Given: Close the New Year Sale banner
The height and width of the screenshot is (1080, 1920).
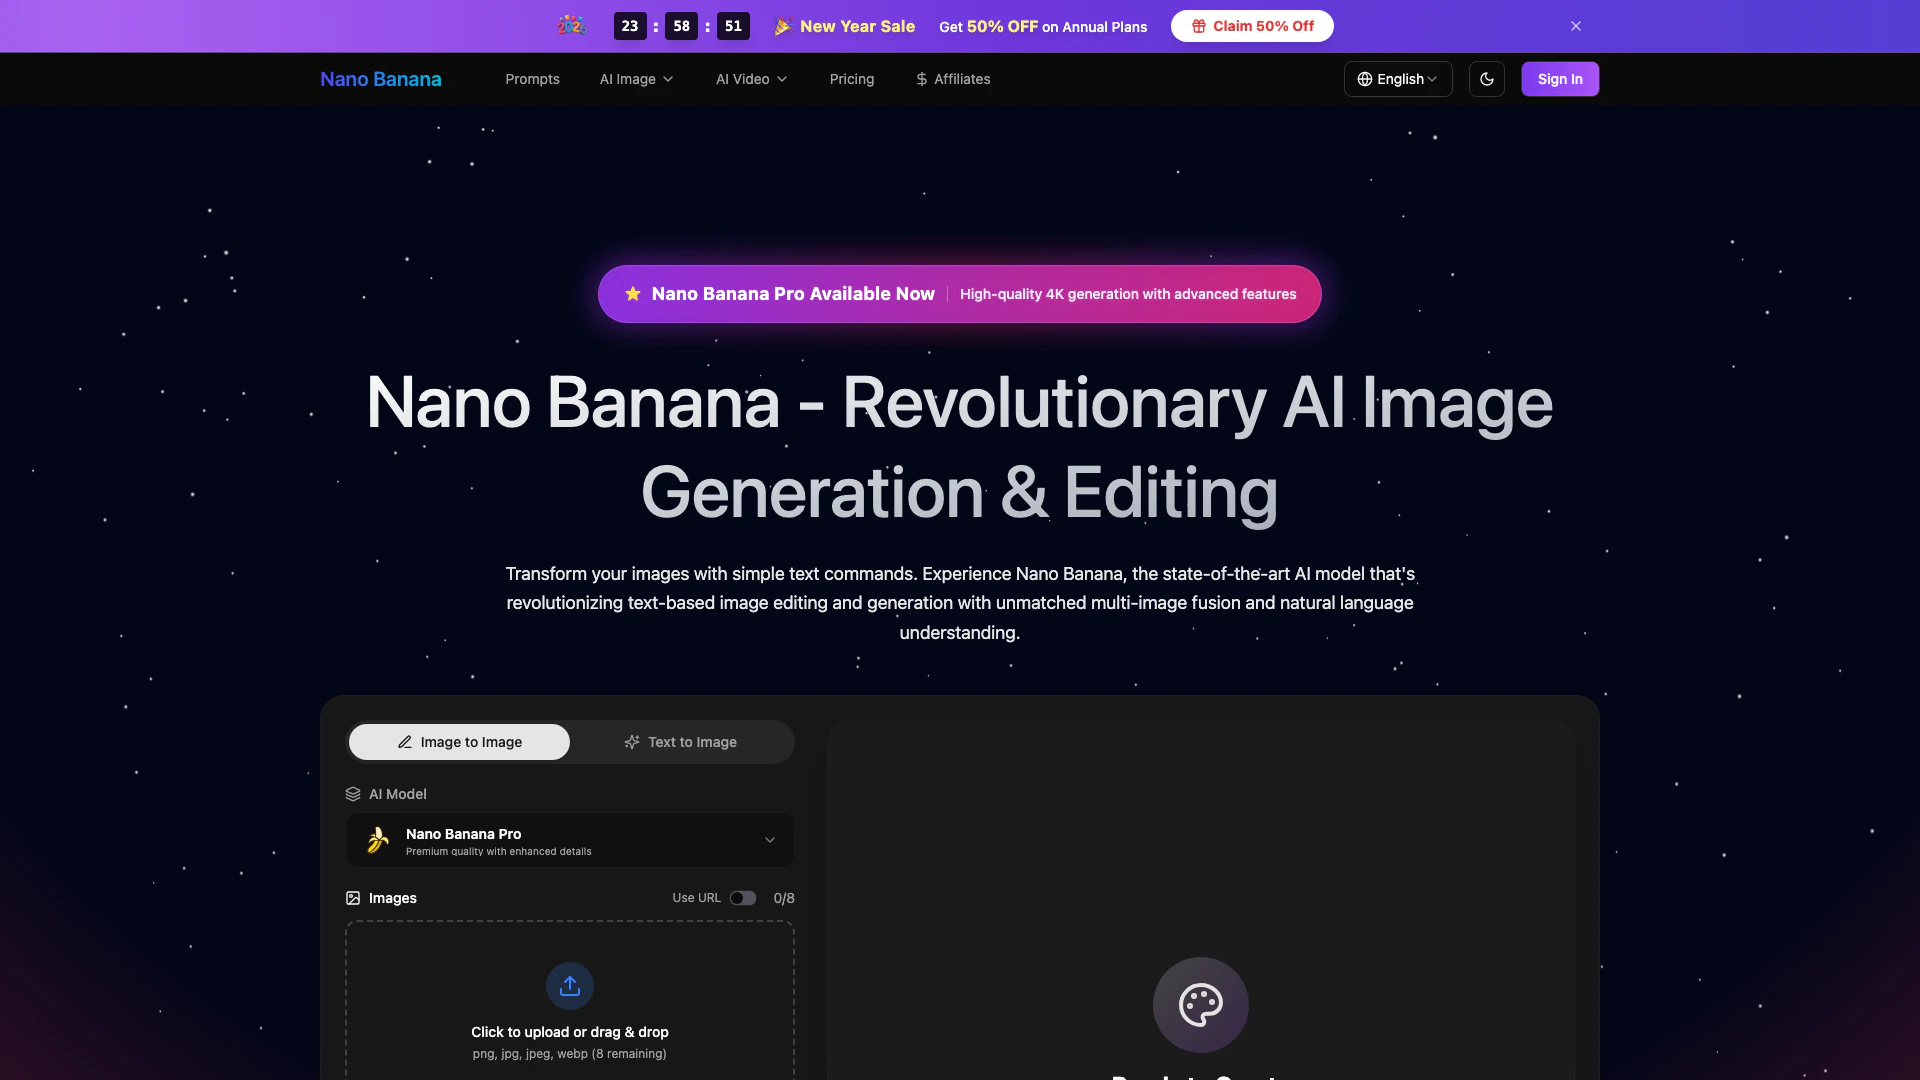Looking at the screenshot, I should coord(1576,26).
